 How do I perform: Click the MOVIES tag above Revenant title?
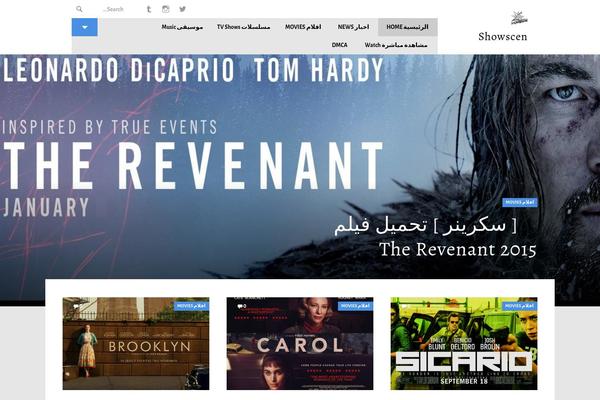pyautogui.click(x=520, y=202)
